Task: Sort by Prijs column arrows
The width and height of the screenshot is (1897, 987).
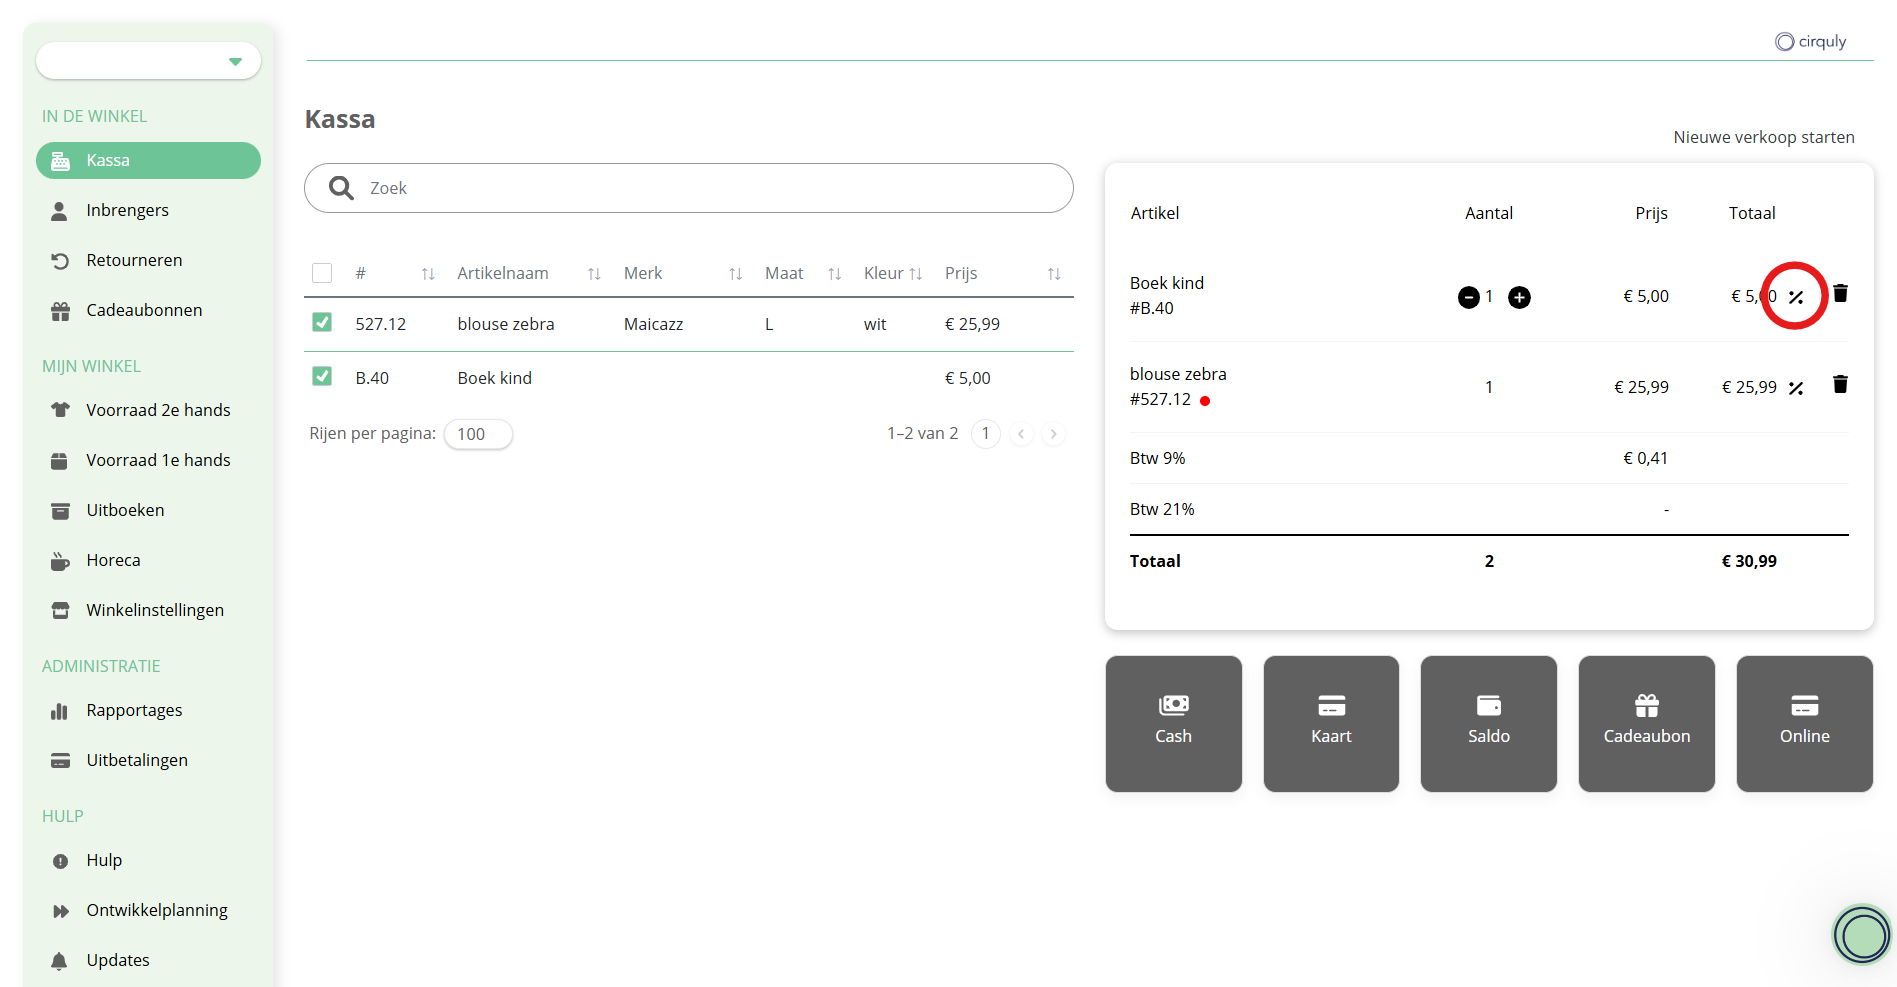Action: [1054, 274]
